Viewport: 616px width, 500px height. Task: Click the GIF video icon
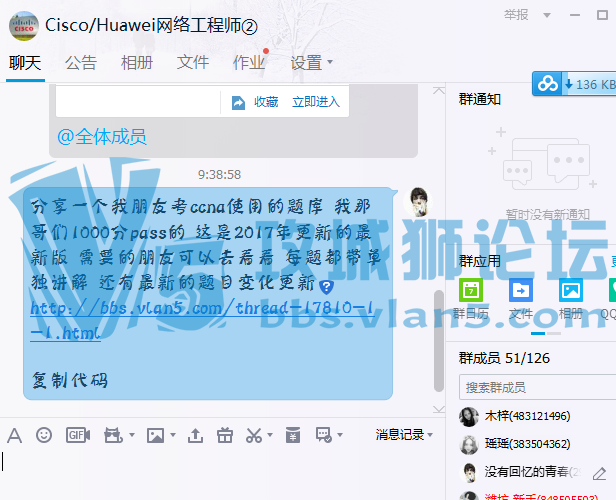coord(78,435)
